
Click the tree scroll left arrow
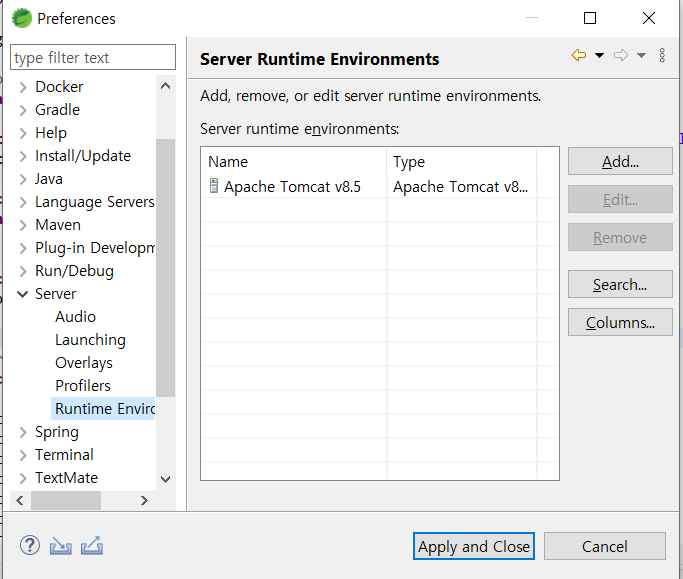pyautogui.click(x=20, y=500)
